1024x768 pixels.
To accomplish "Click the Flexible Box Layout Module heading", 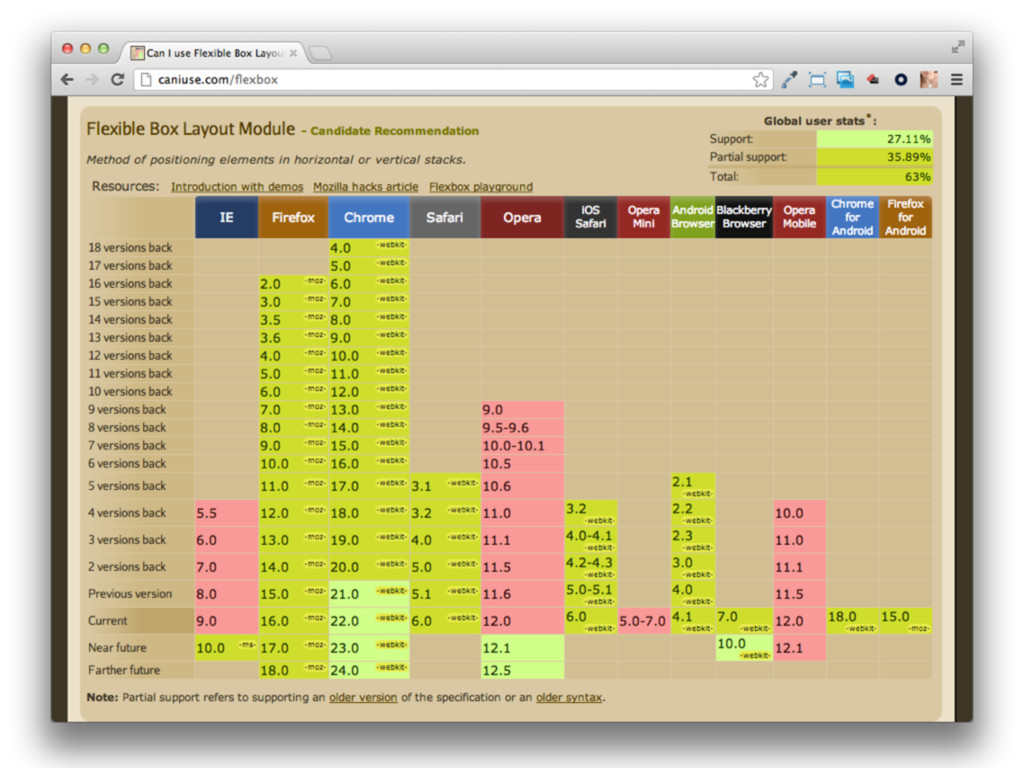I will (191, 129).
